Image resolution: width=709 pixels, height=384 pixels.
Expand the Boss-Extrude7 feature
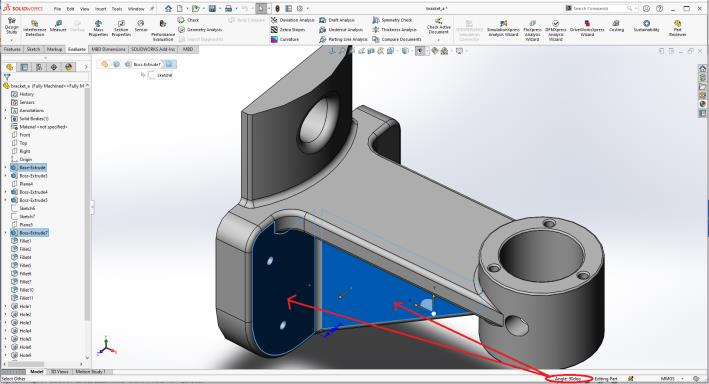click(5, 232)
